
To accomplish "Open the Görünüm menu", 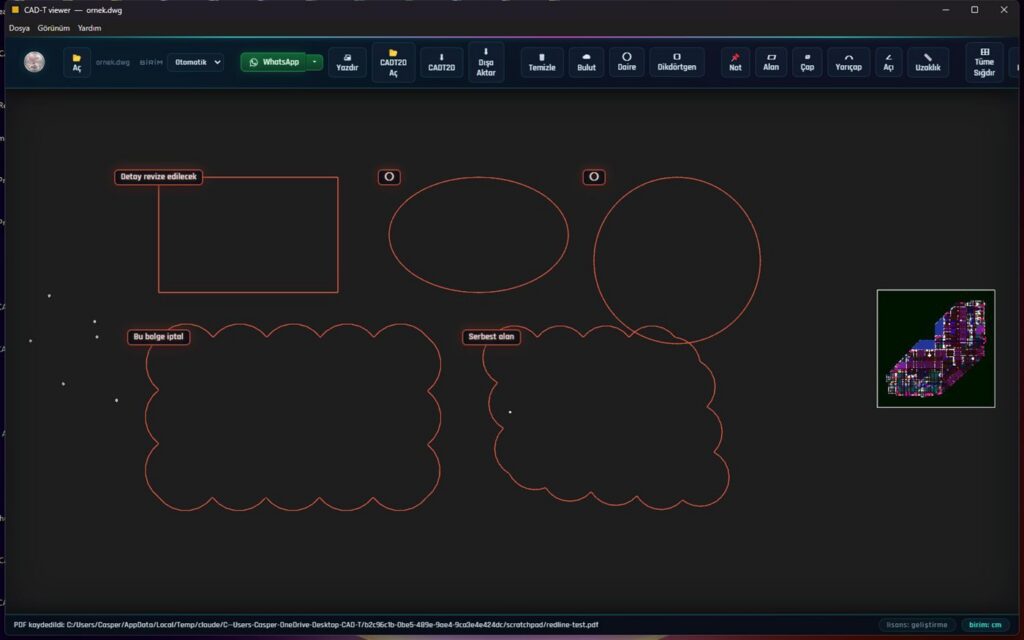I will (x=54, y=28).
